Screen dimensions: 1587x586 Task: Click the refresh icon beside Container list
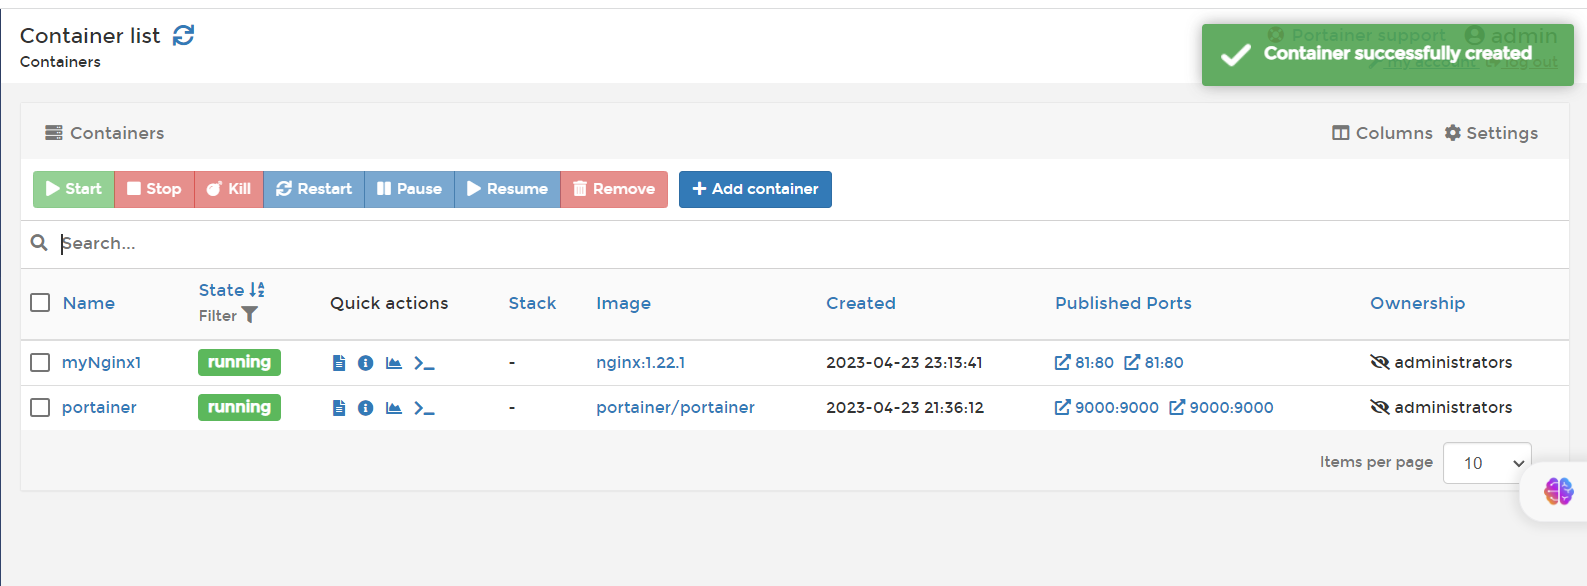pyautogui.click(x=183, y=36)
